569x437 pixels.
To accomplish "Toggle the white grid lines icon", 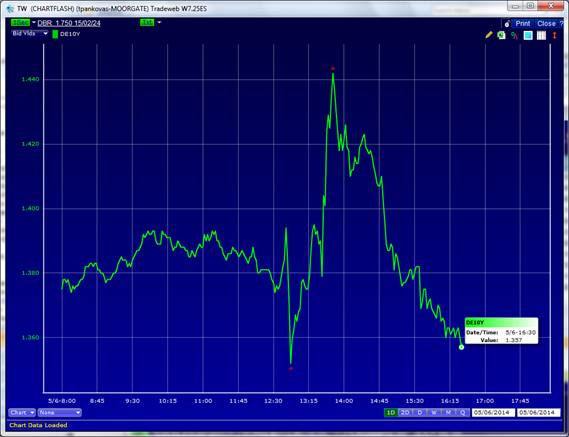I will point(541,35).
